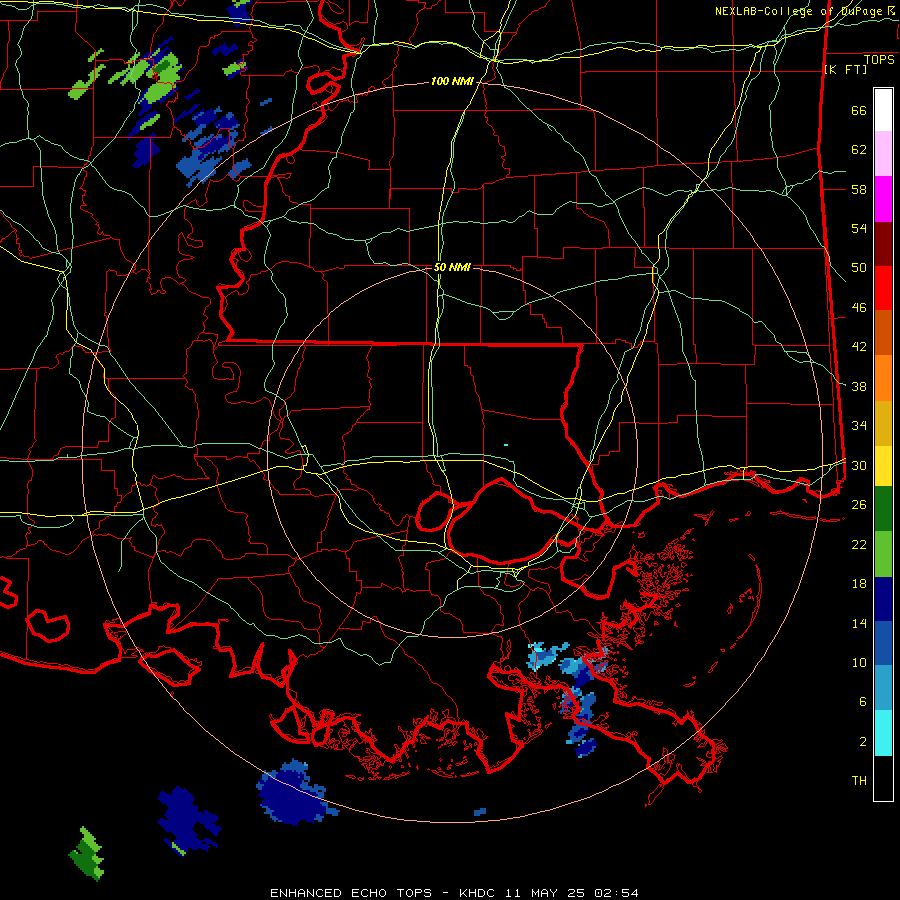Click the bright red legend swatch
This screenshot has width=900, height=900.
click(x=883, y=288)
